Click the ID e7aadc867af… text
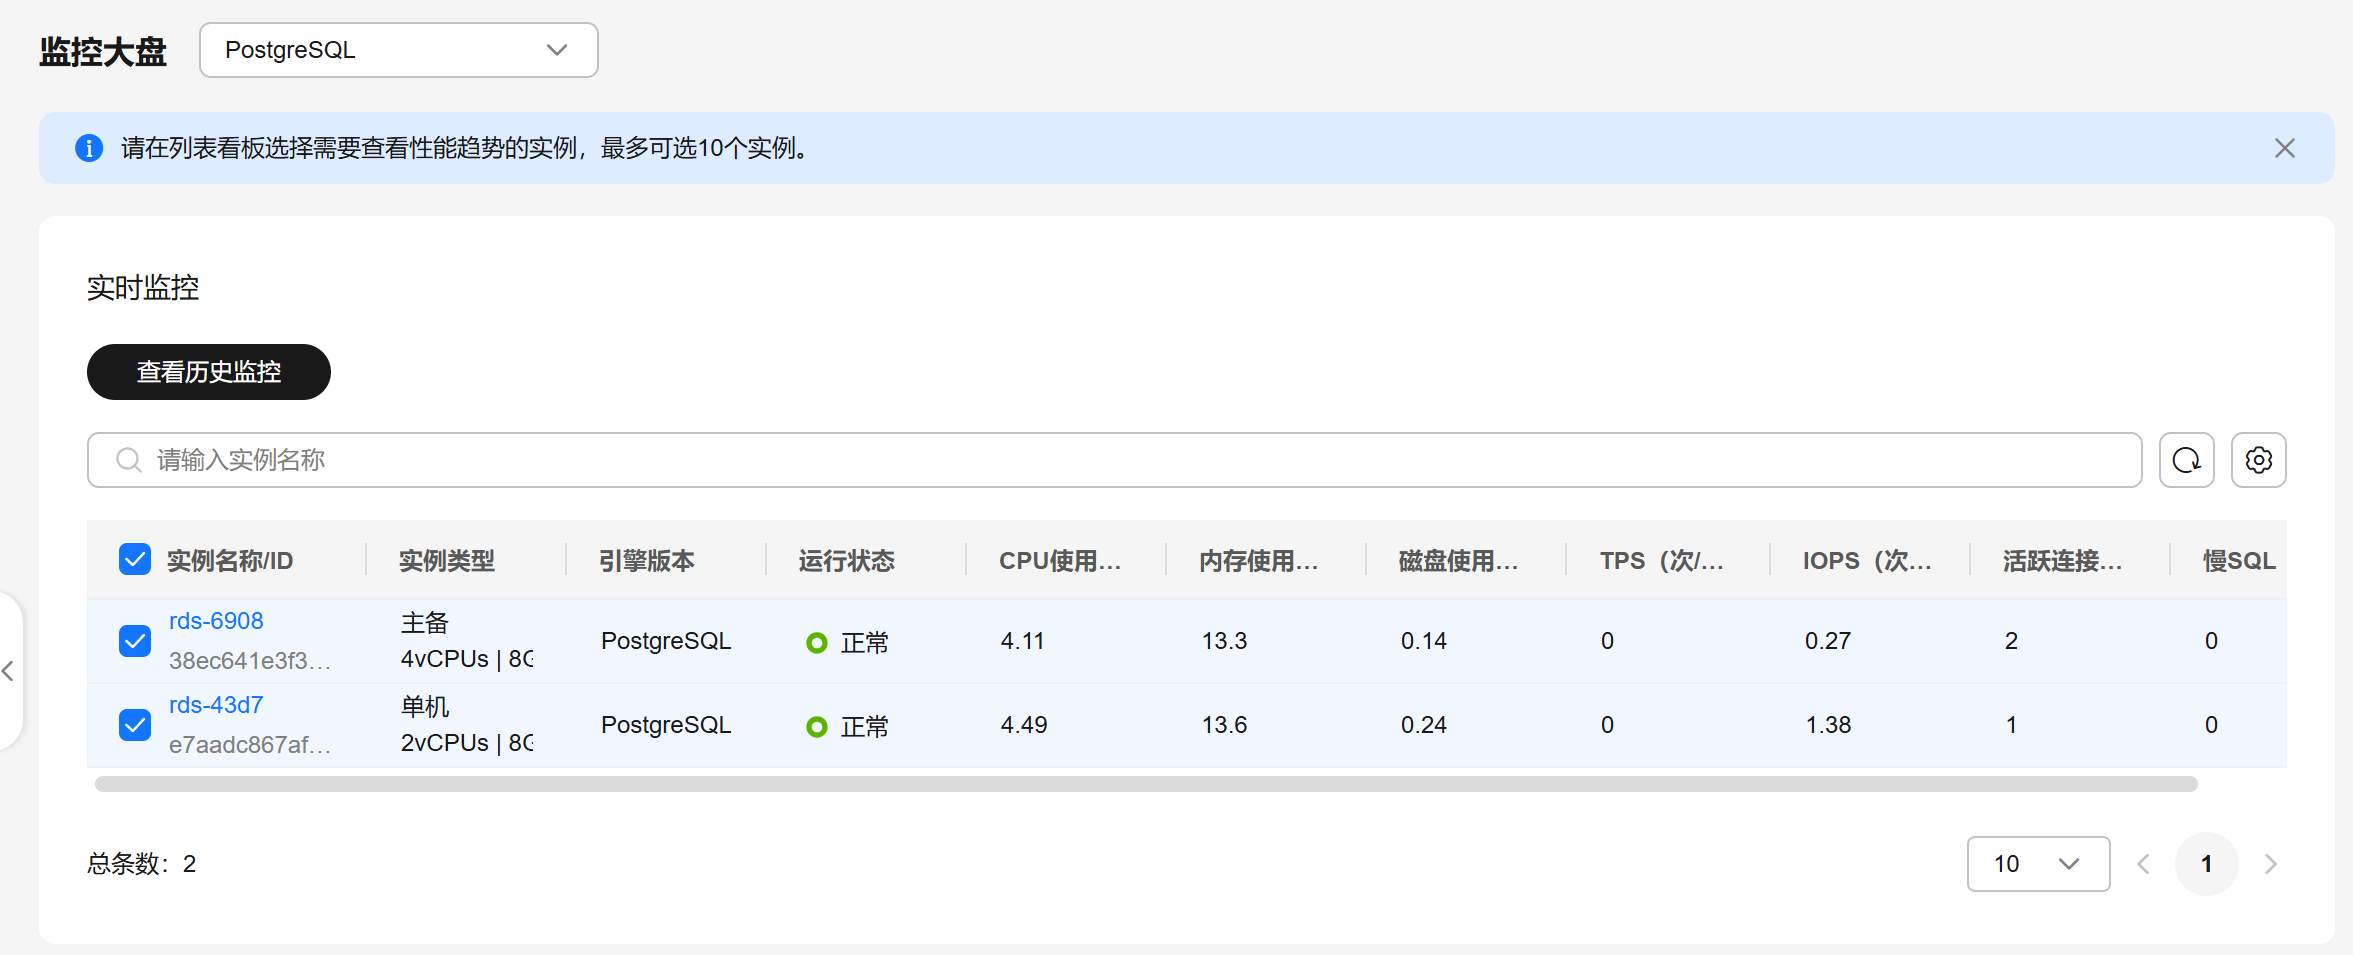 click(x=250, y=745)
